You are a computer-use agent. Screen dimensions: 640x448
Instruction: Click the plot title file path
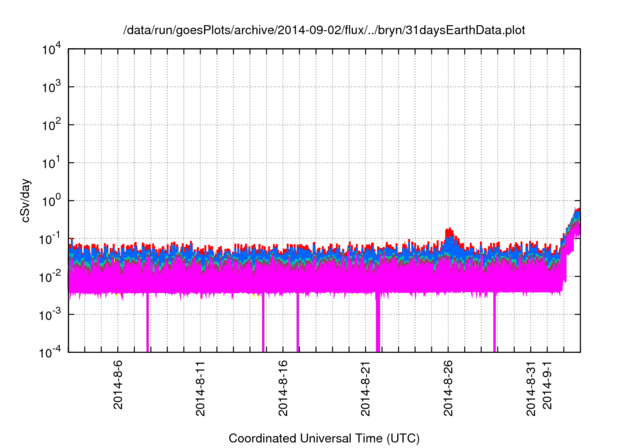(324, 30)
